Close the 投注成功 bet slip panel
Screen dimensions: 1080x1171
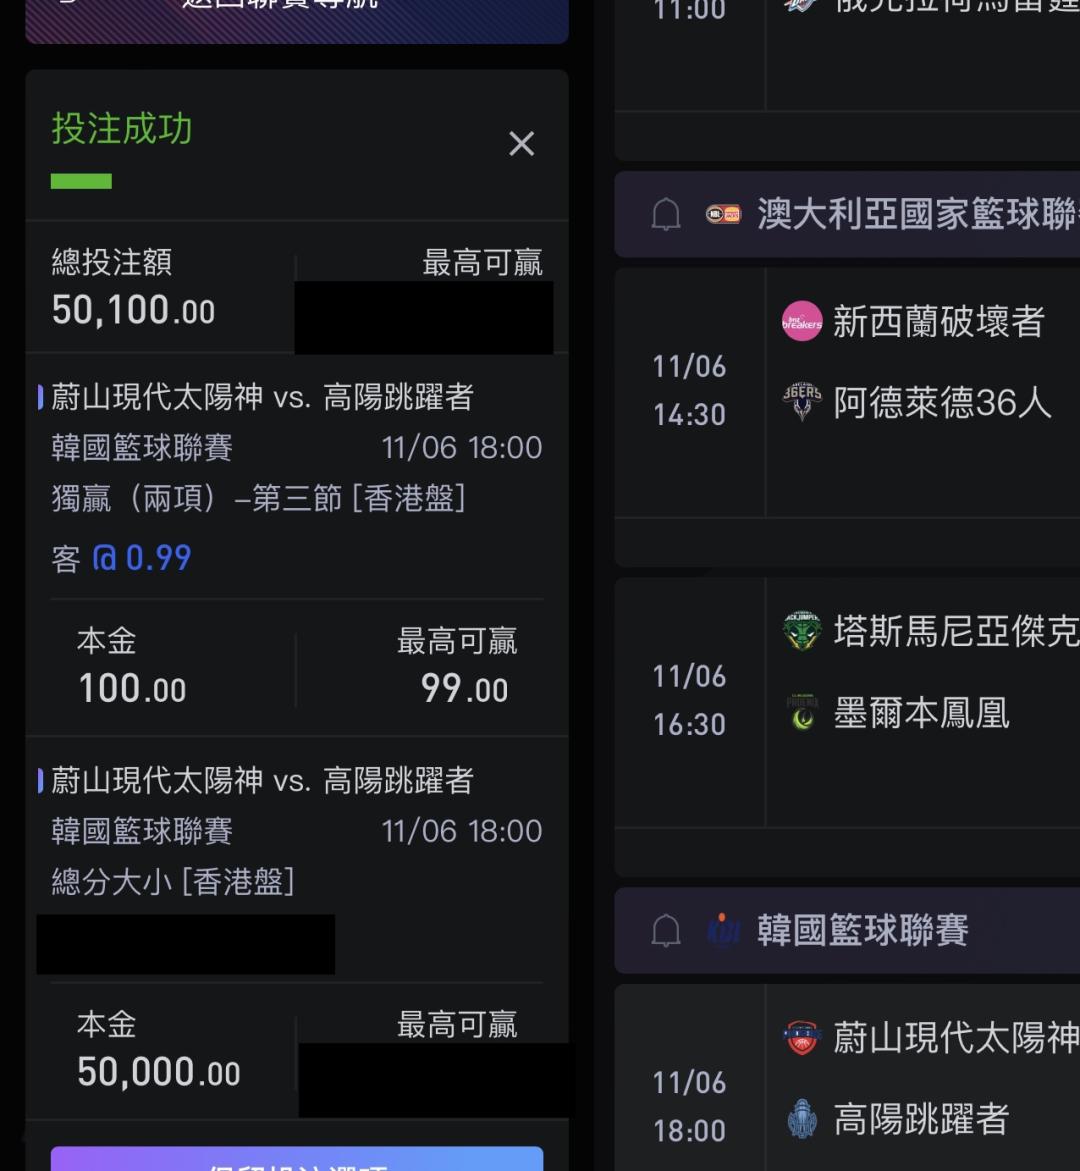pyautogui.click(x=521, y=144)
